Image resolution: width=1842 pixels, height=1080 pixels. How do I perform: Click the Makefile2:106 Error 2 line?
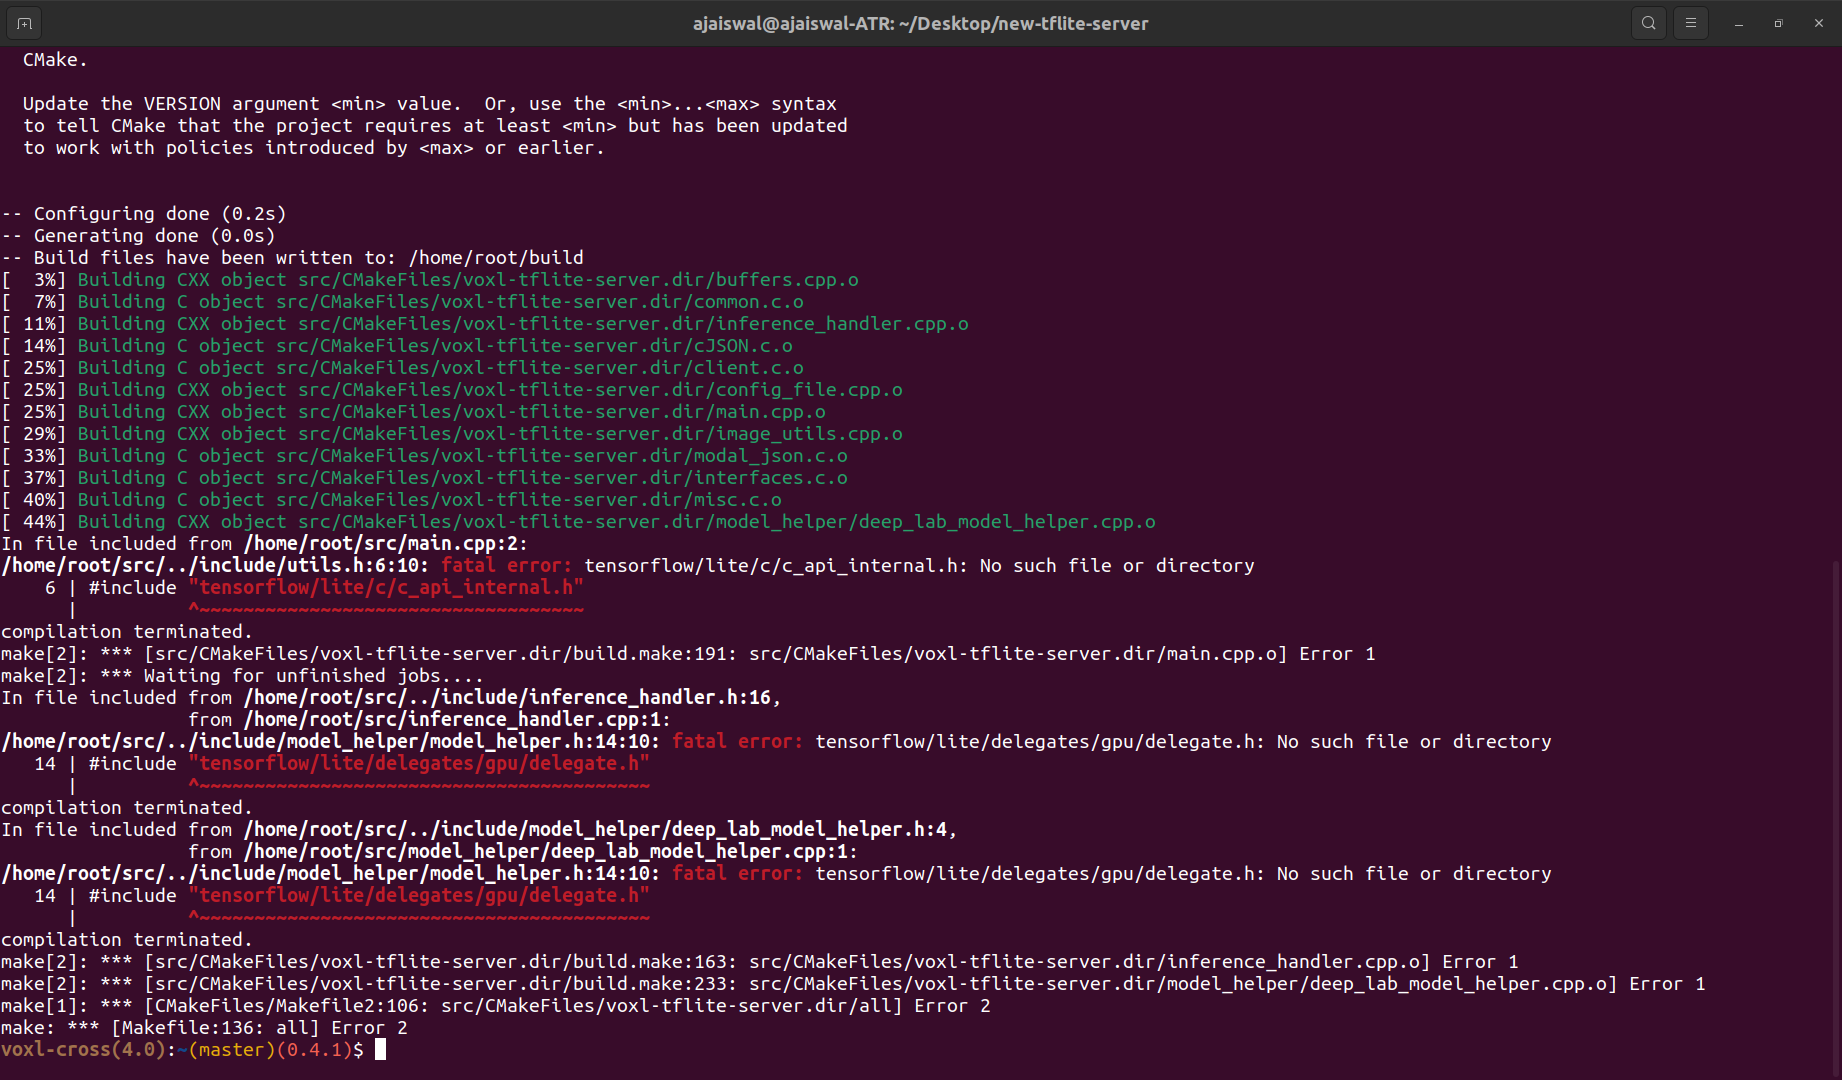496,1006
